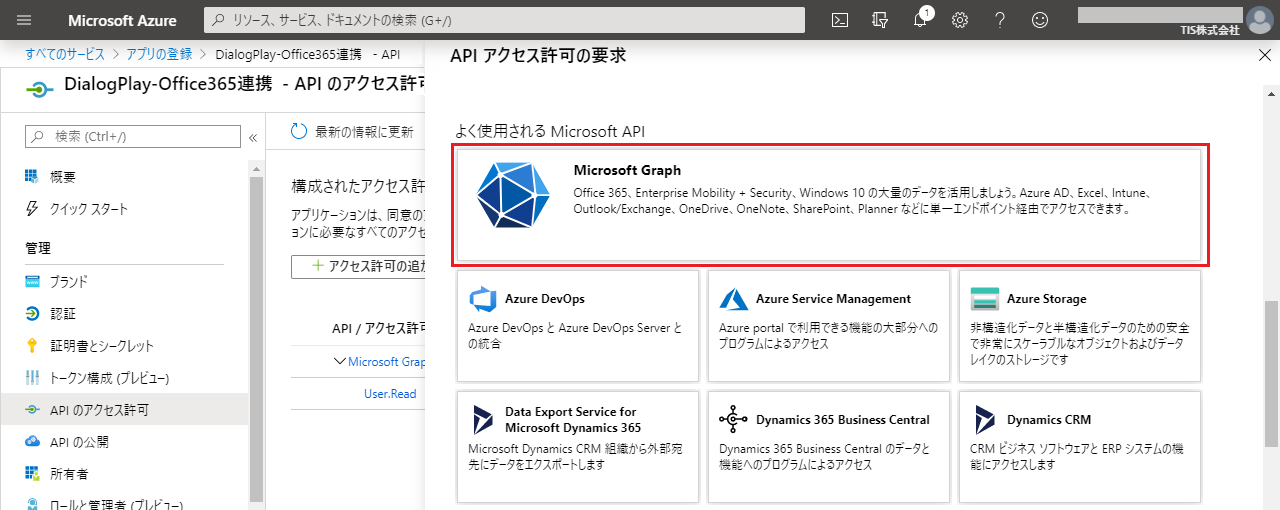
Task: Click the 最新の情報に更新 refresh button
Action: [352, 131]
